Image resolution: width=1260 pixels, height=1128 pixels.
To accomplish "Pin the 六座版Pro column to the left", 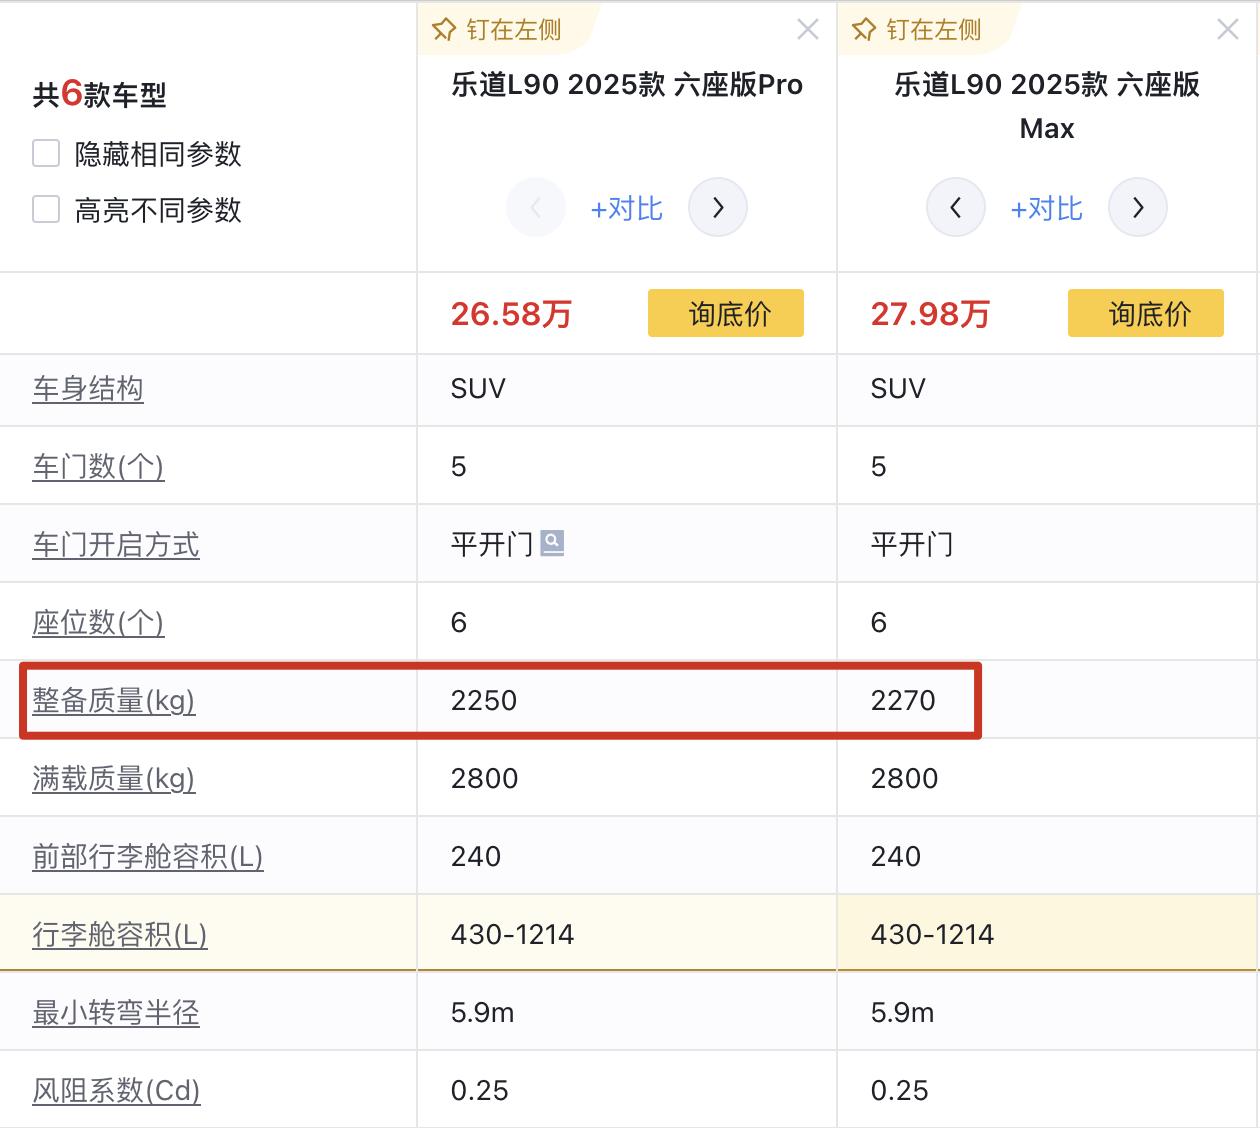I will [496, 30].
